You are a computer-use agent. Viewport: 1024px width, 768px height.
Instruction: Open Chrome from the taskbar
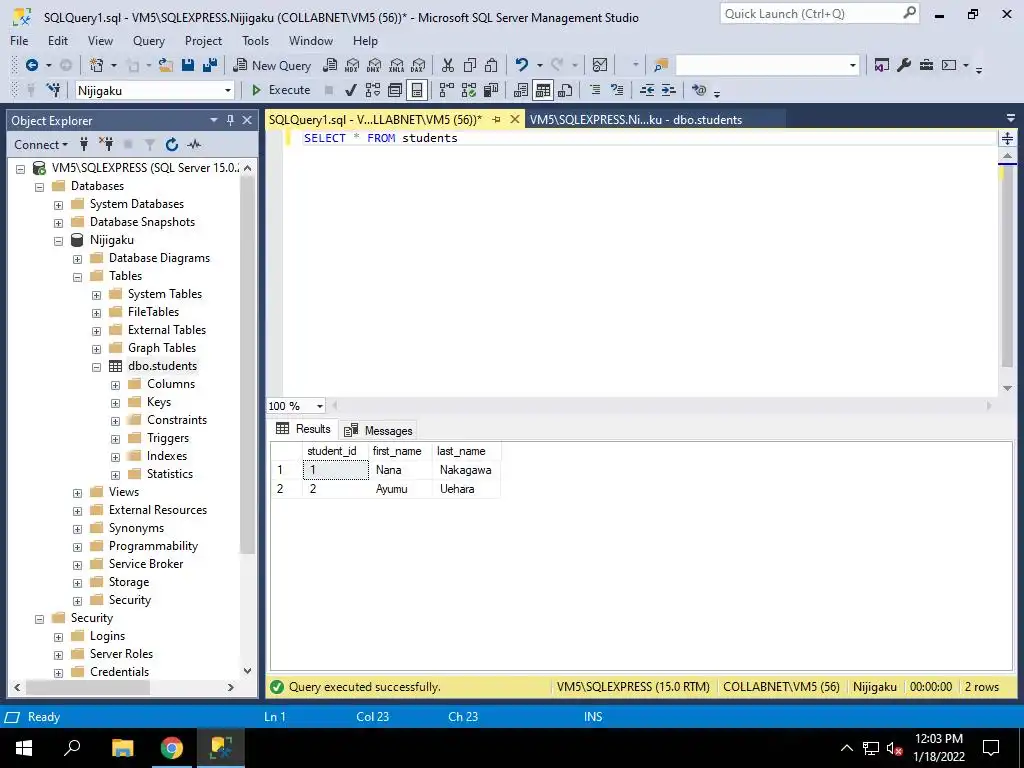[172, 748]
